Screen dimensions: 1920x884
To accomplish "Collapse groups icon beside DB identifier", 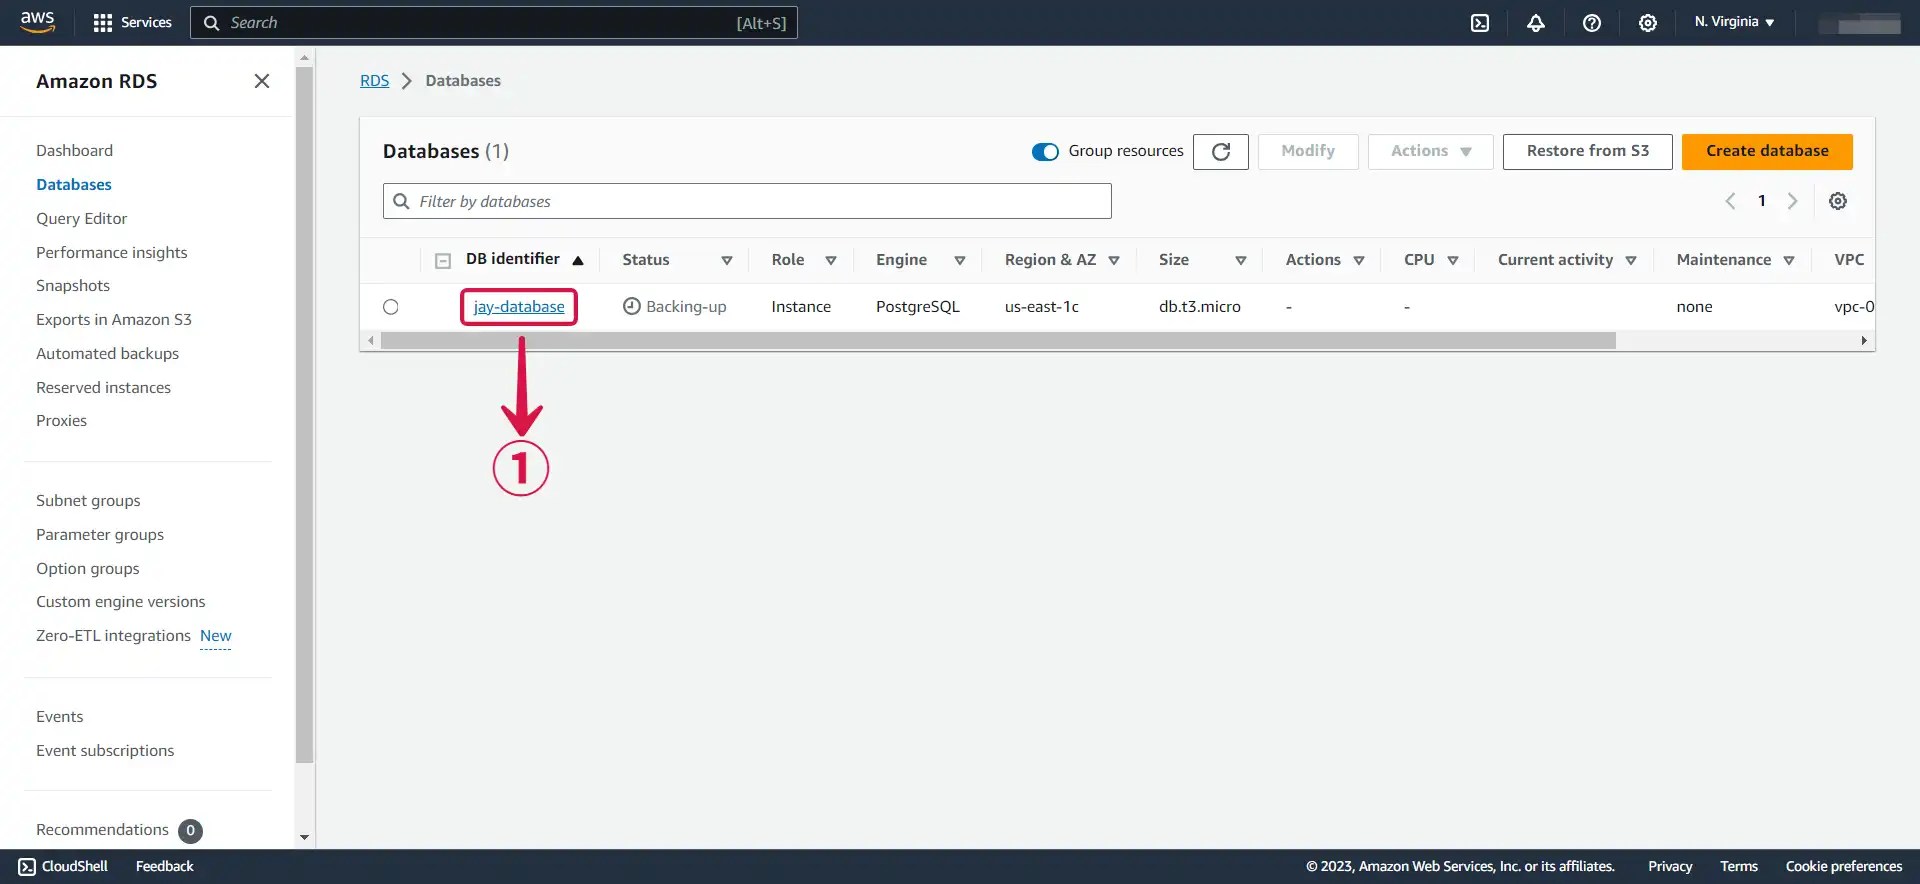I will coord(443,260).
